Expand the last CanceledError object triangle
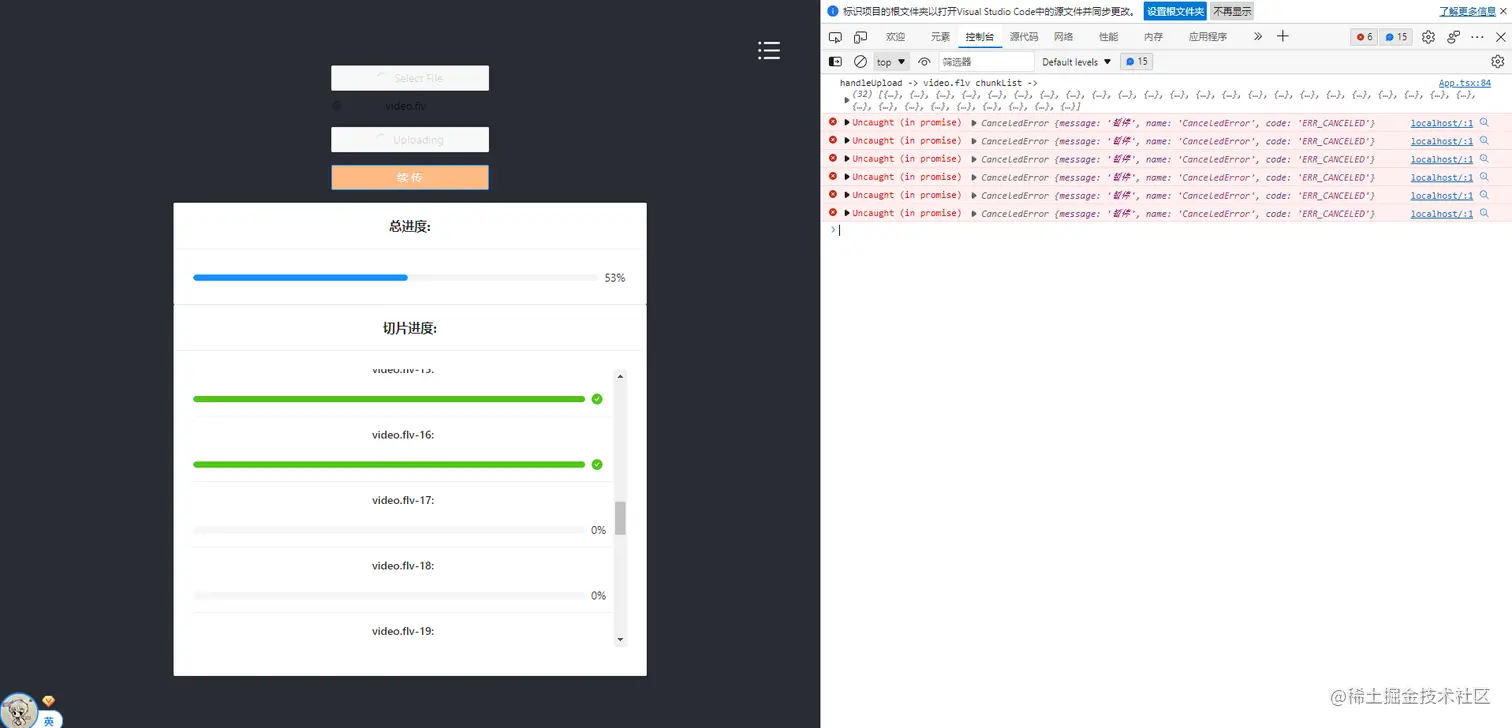The height and width of the screenshot is (728, 1512). coord(974,213)
